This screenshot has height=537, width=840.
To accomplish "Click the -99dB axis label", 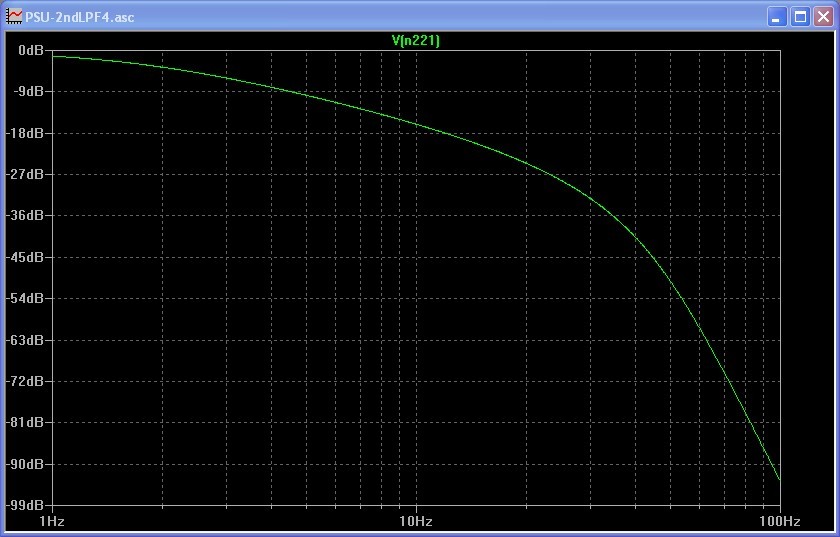I will (x=25, y=505).
